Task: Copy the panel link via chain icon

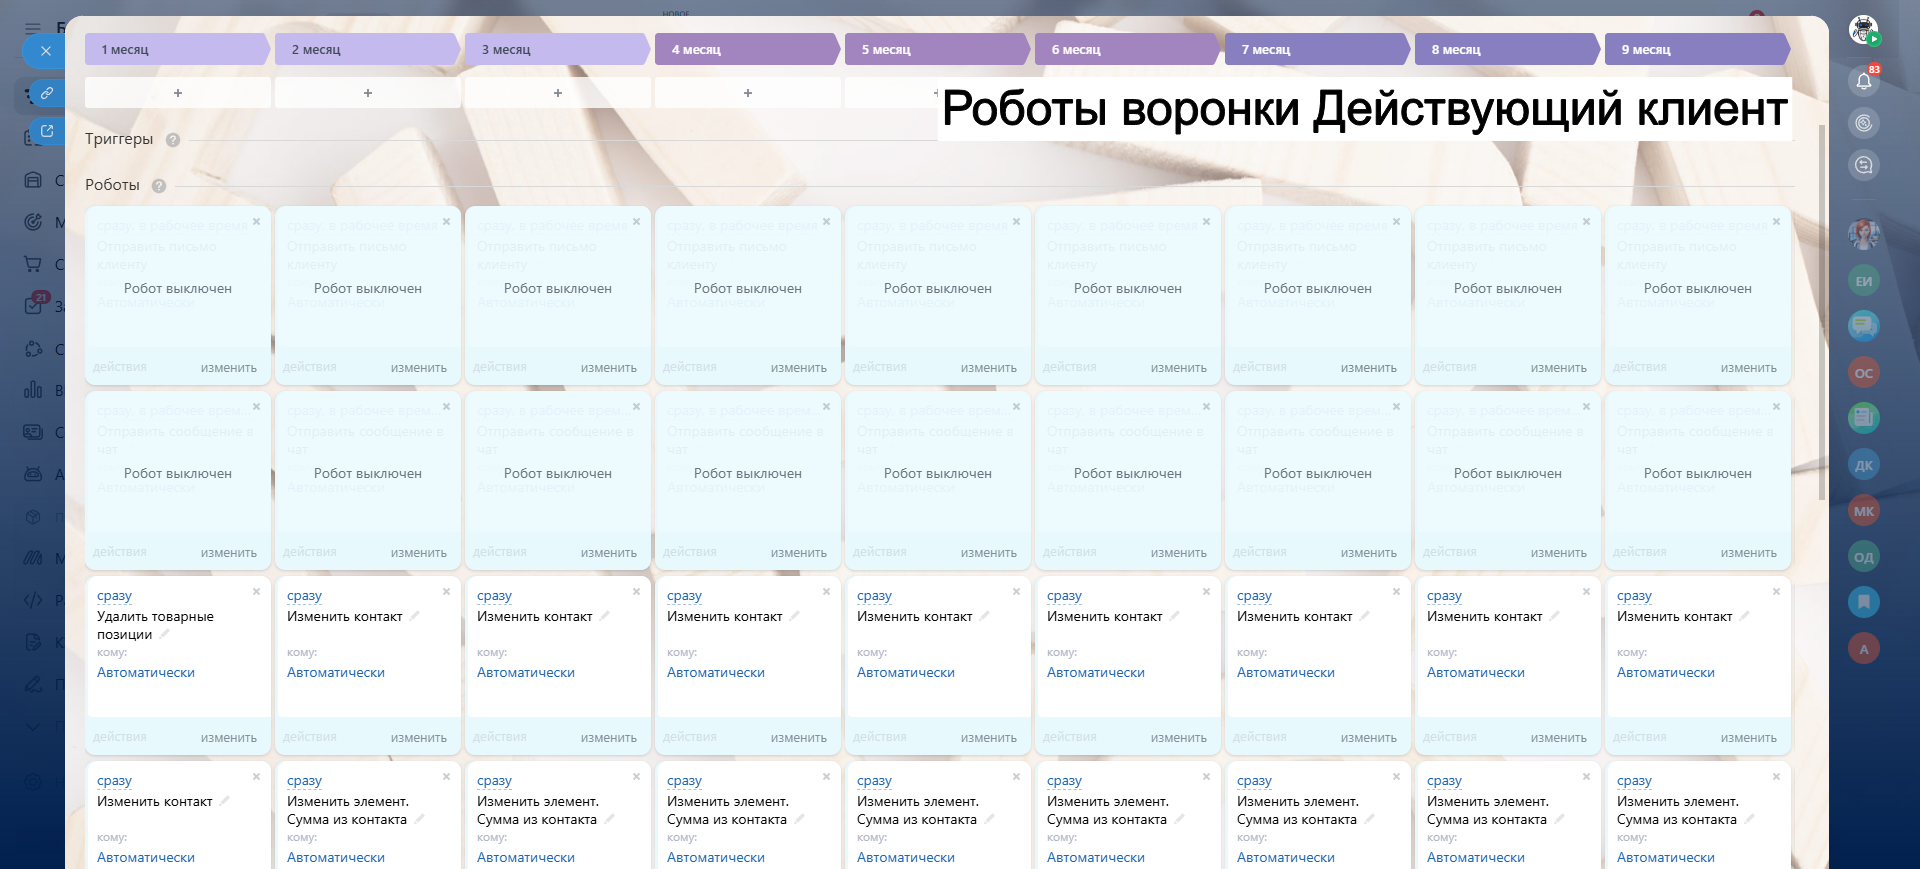Action: click(x=46, y=93)
